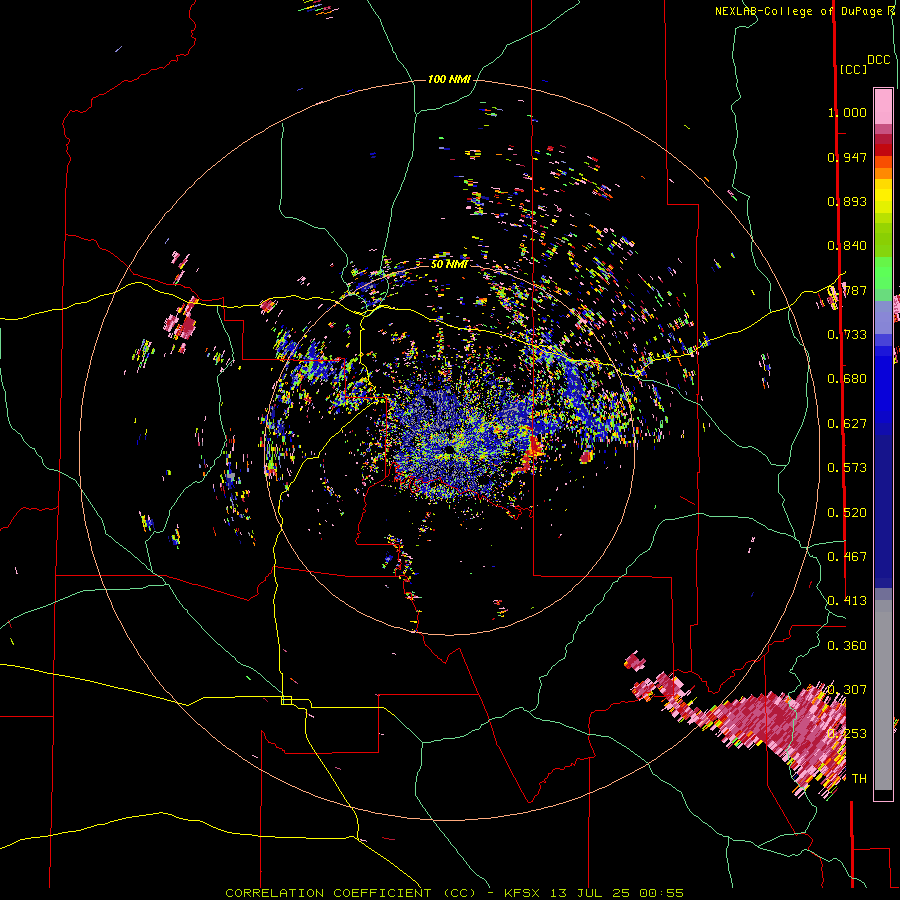Screen dimensions: 900x900
Task: Select the 1.000 value on the color scale
Action: 847,112
